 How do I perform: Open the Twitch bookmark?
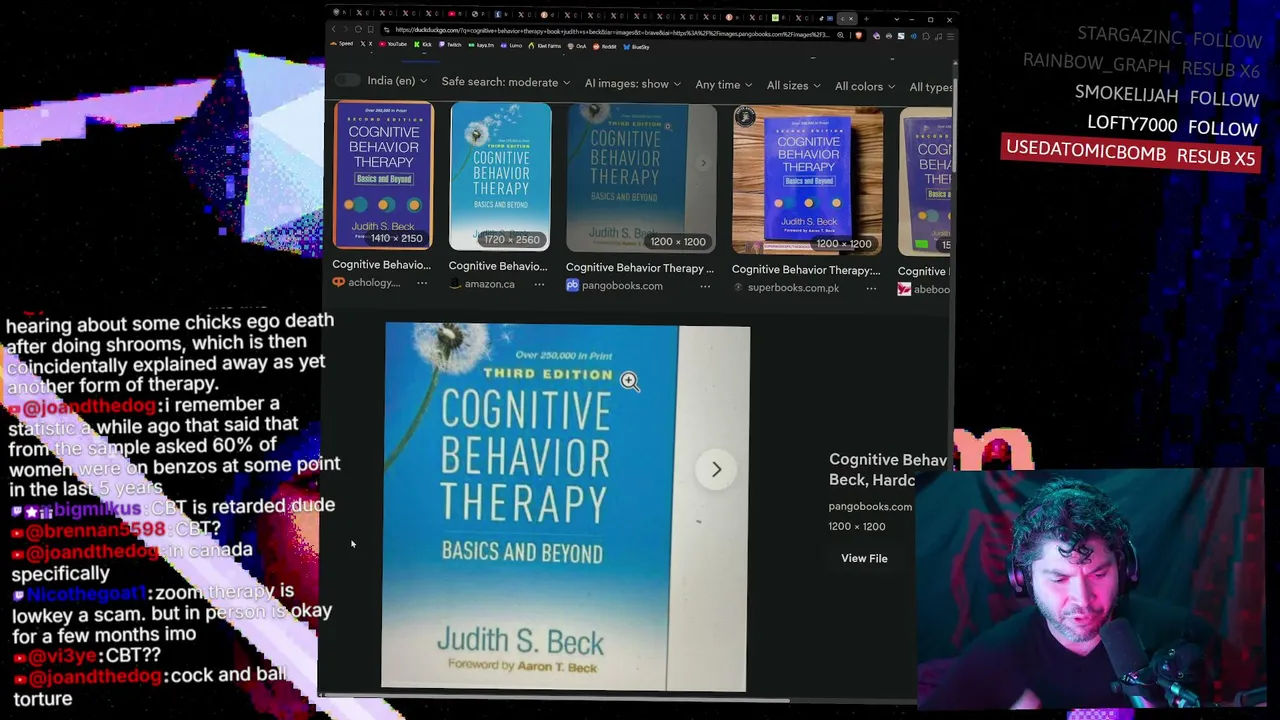pos(452,45)
